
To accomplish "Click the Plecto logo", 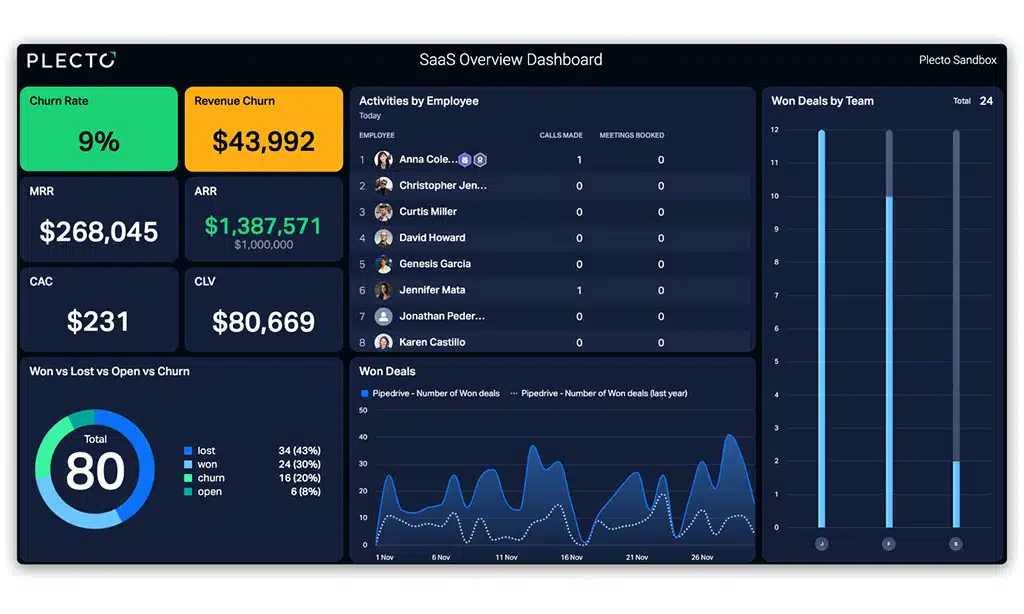I will coord(70,60).
